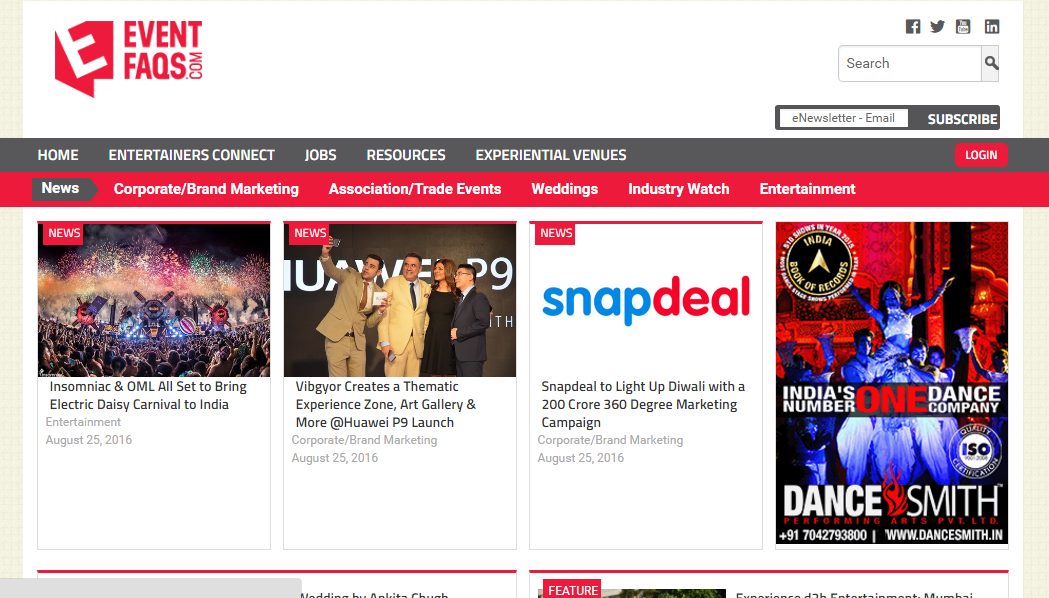The width and height of the screenshot is (1049, 598).
Task: Click NEWS badge on Insomniac card
Action: (63, 233)
